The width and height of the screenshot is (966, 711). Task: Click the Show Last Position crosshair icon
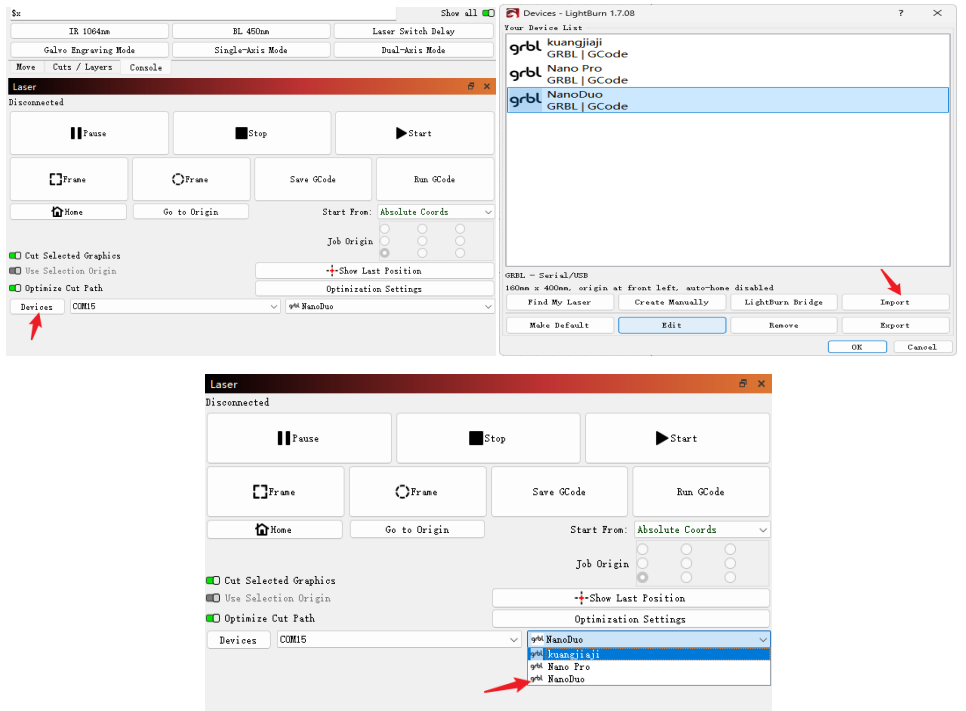[x=330, y=270]
